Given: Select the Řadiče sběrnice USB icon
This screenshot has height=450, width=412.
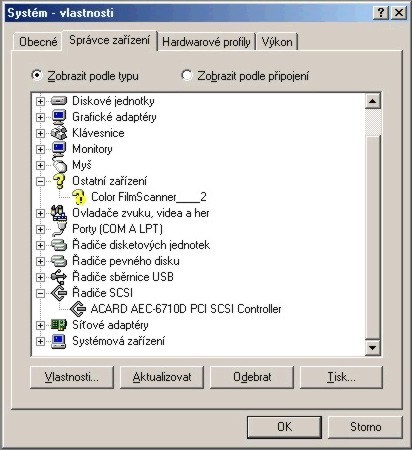Looking at the screenshot, I should [x=59, y=277].
